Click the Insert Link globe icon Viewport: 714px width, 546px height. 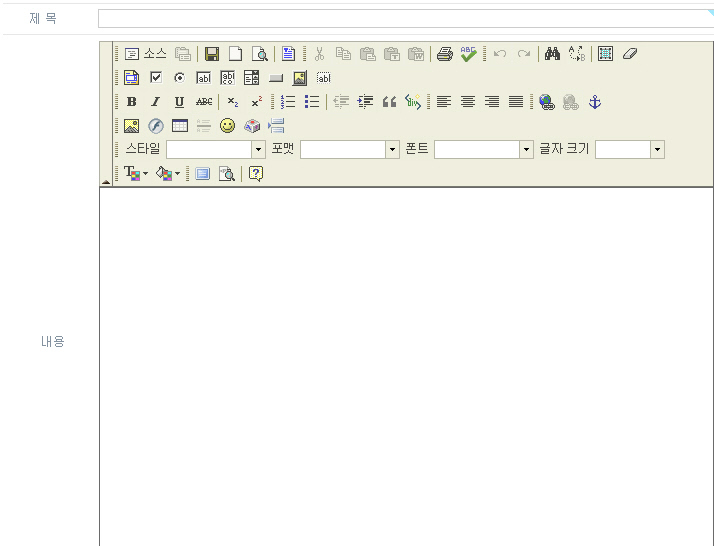546,102
